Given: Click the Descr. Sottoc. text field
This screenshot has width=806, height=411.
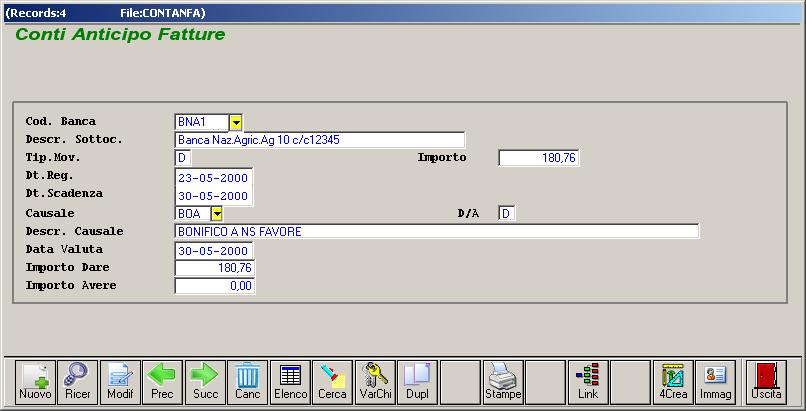Looking at the screenshot, I should (x=320, y=140).
